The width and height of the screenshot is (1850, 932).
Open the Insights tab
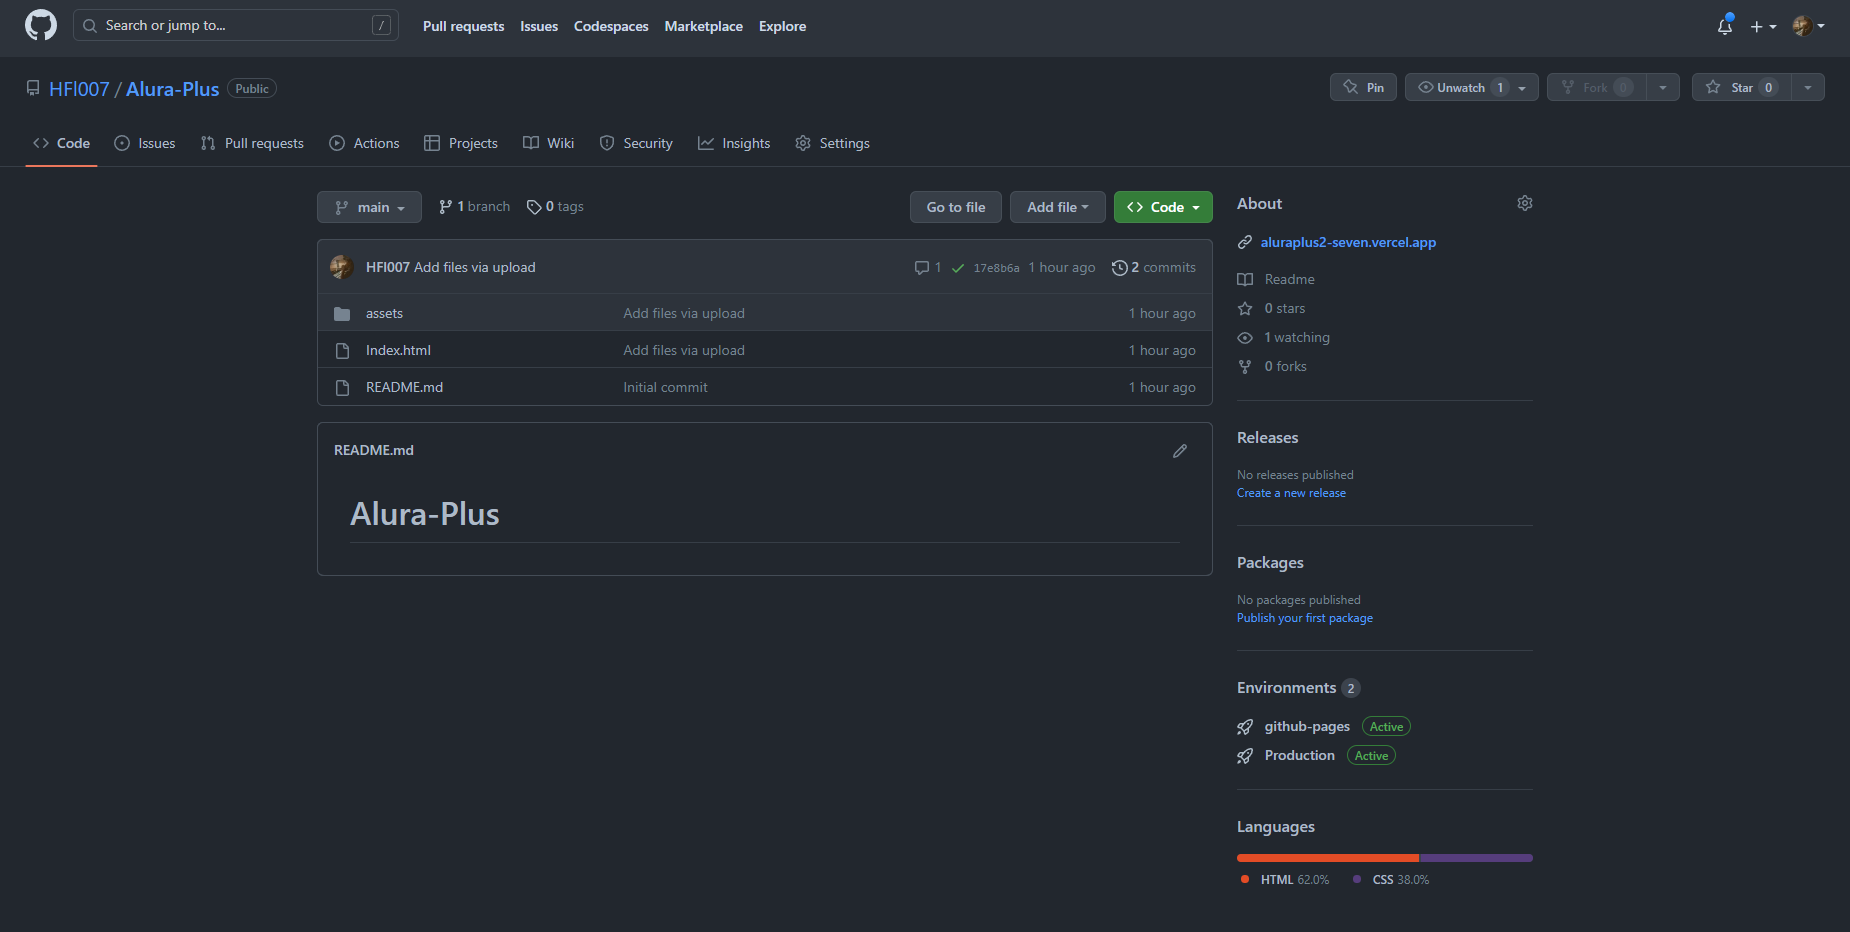coord(734,143)
